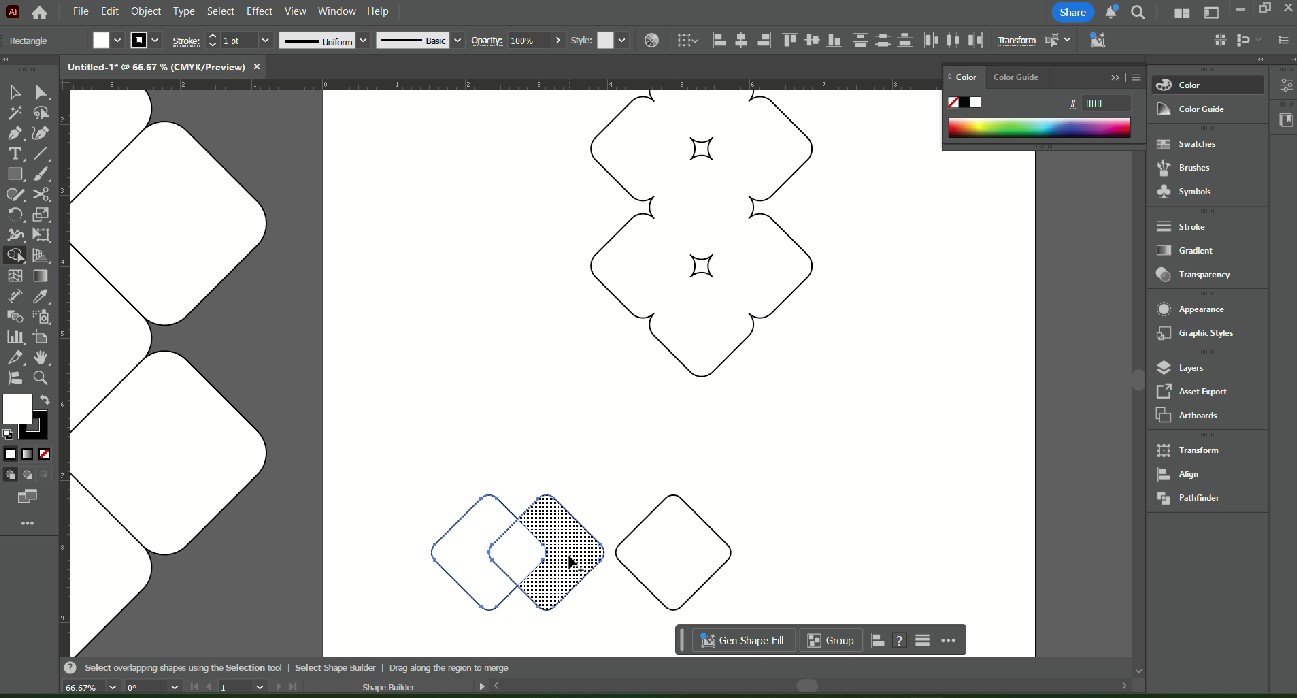The width and height of the screenshot is (1297, 698).
Task: Open the stroke weight dropdown
Action: pos(265,40)
